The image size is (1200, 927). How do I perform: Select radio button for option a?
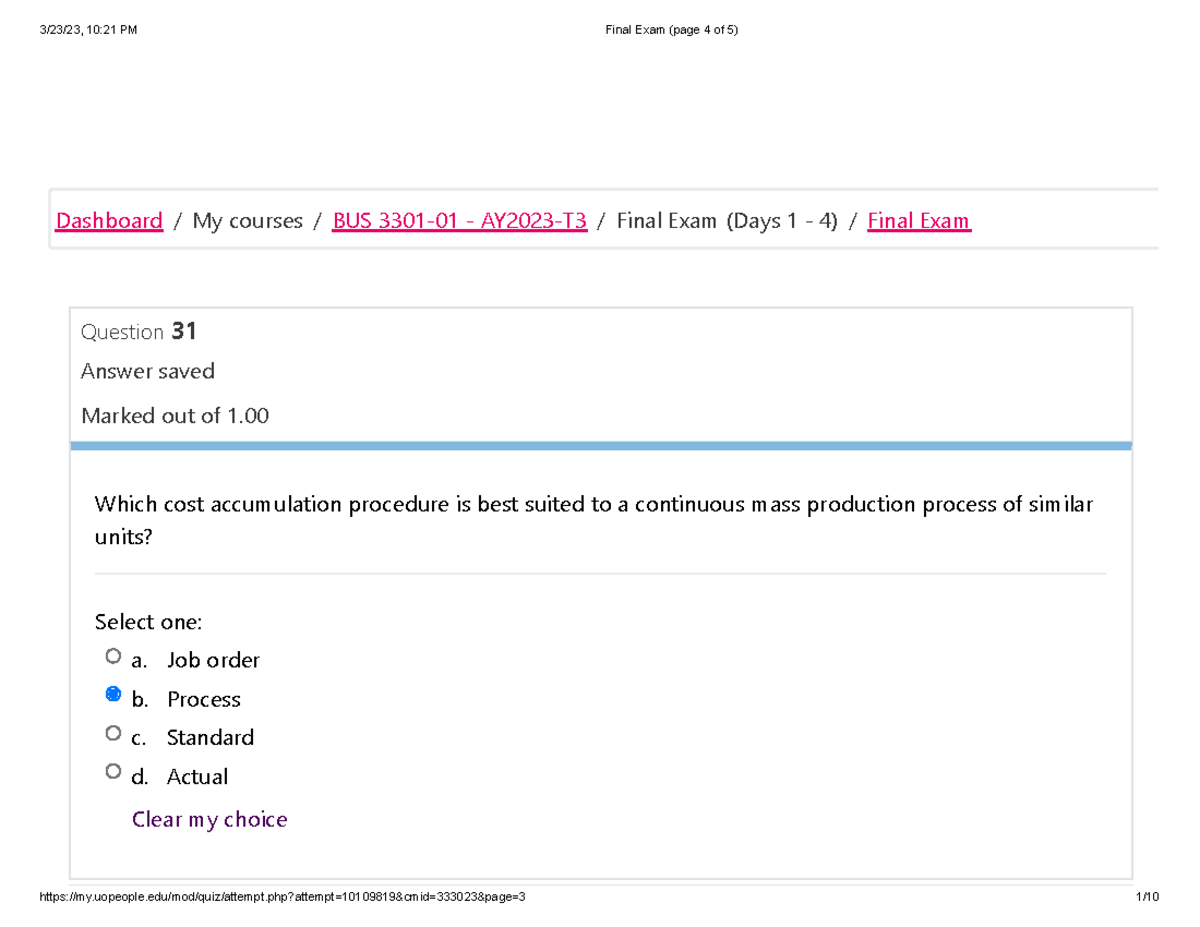(x=113, y=657)
